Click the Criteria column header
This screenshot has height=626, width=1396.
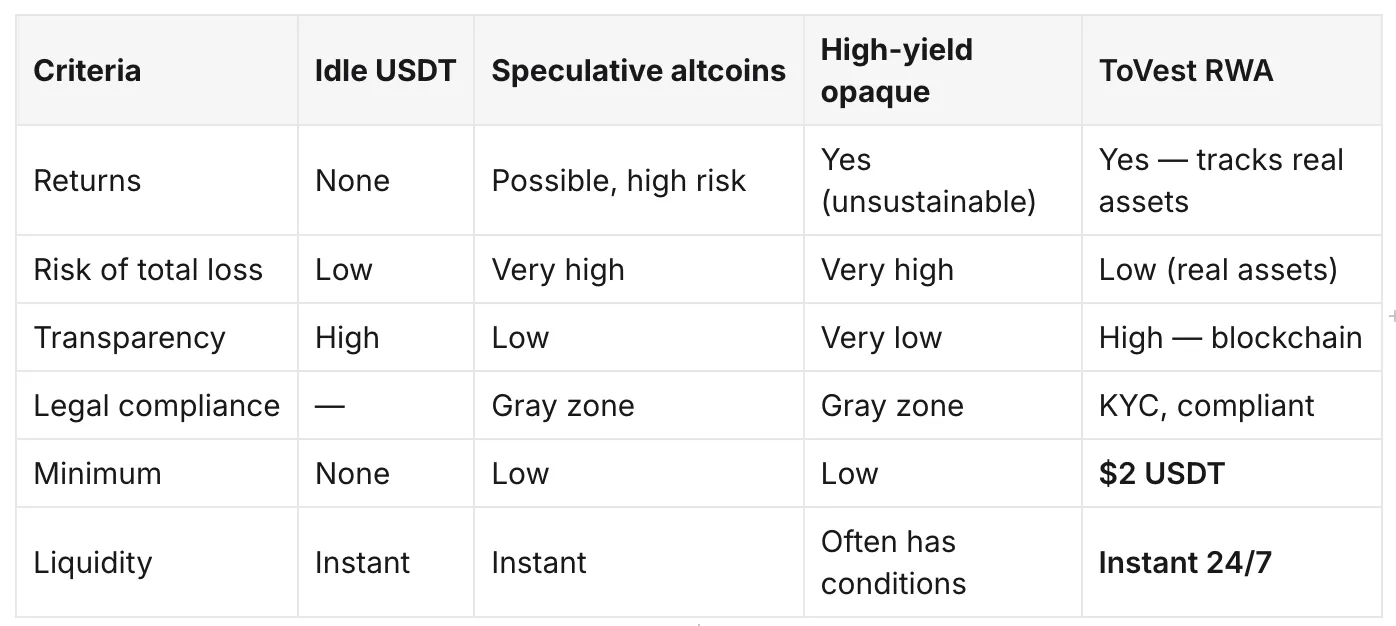click(x=87, y=71)
